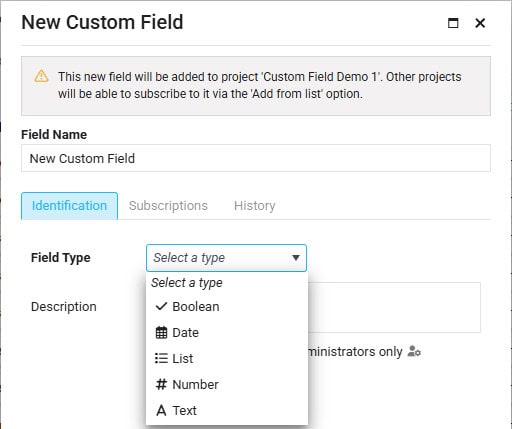Click the Field Type combo box
This screenshot has height=429, width=512.
click(226, 258)
